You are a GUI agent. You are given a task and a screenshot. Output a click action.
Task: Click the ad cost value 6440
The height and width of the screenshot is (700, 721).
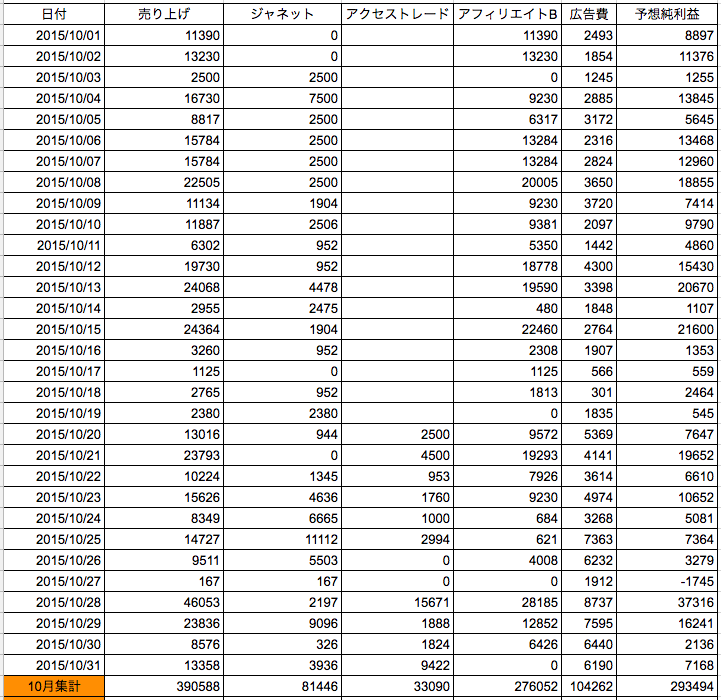589,644
